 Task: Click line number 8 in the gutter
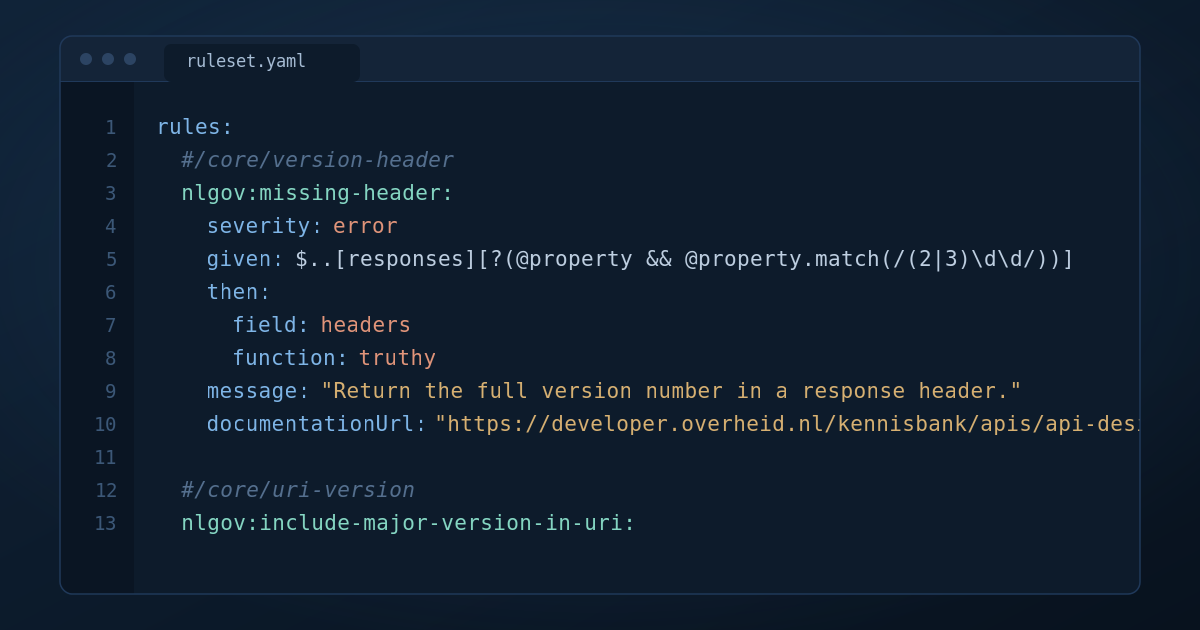coord(111,358)
